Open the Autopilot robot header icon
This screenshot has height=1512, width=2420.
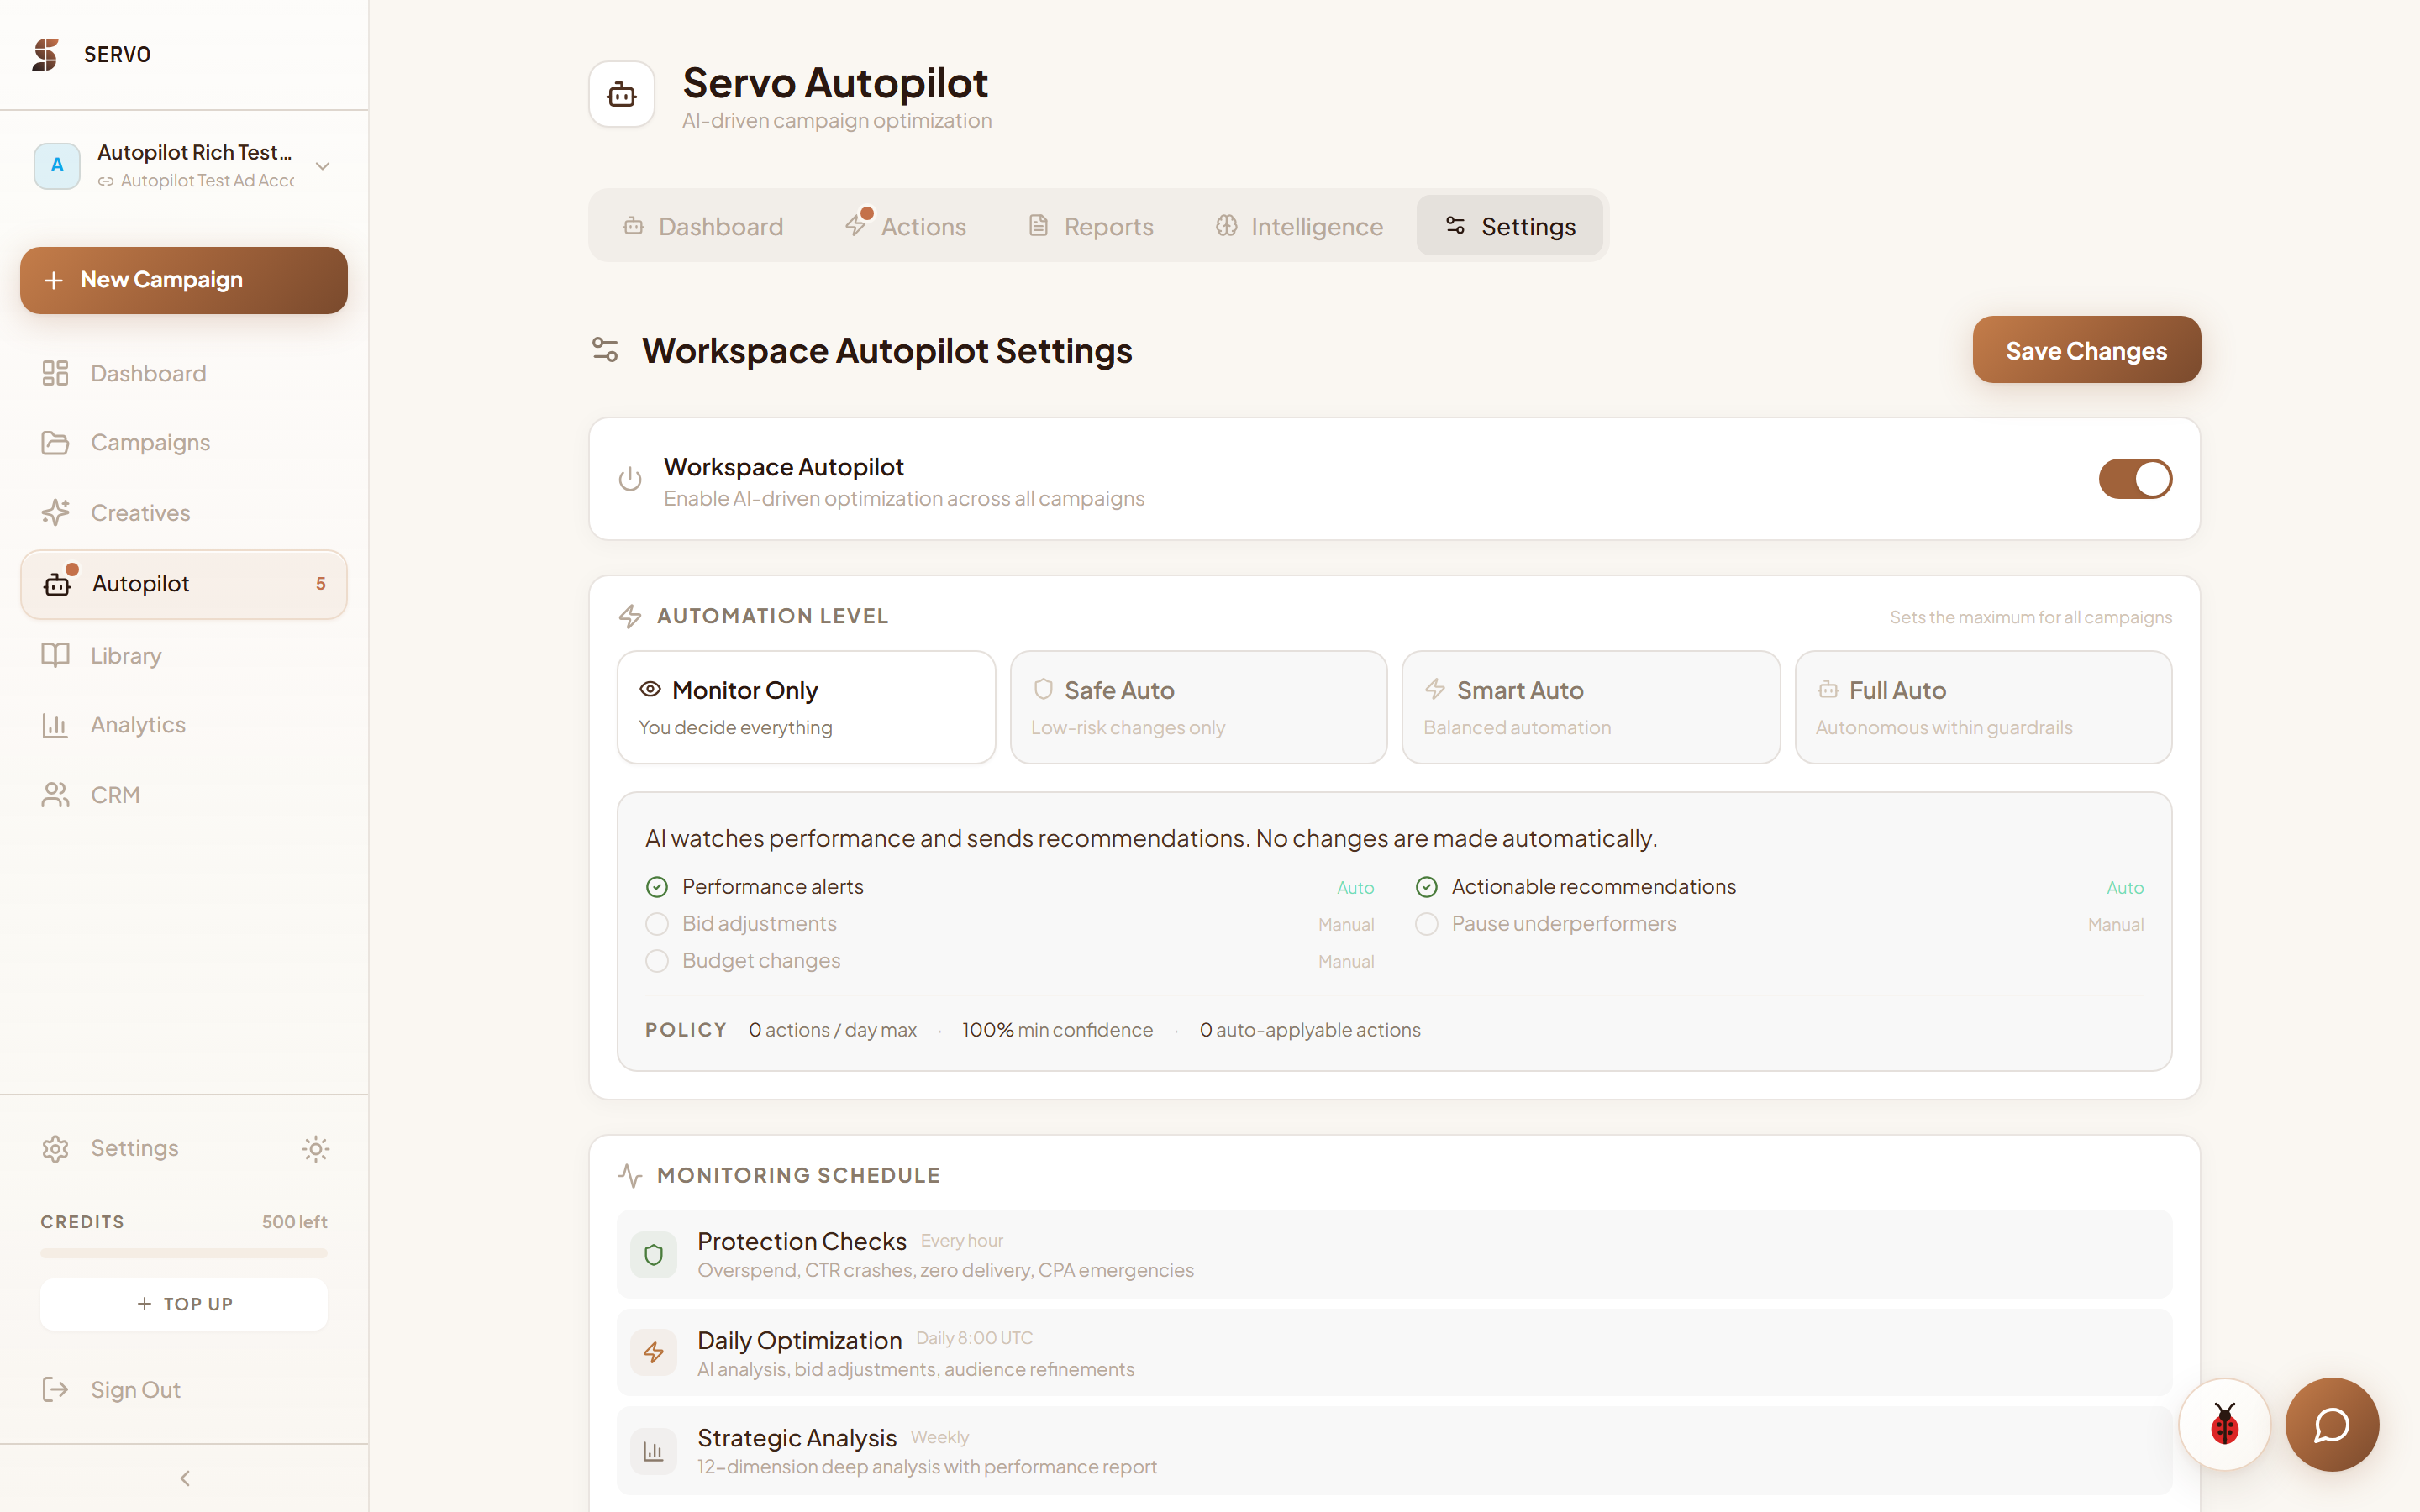click(622, 94)
